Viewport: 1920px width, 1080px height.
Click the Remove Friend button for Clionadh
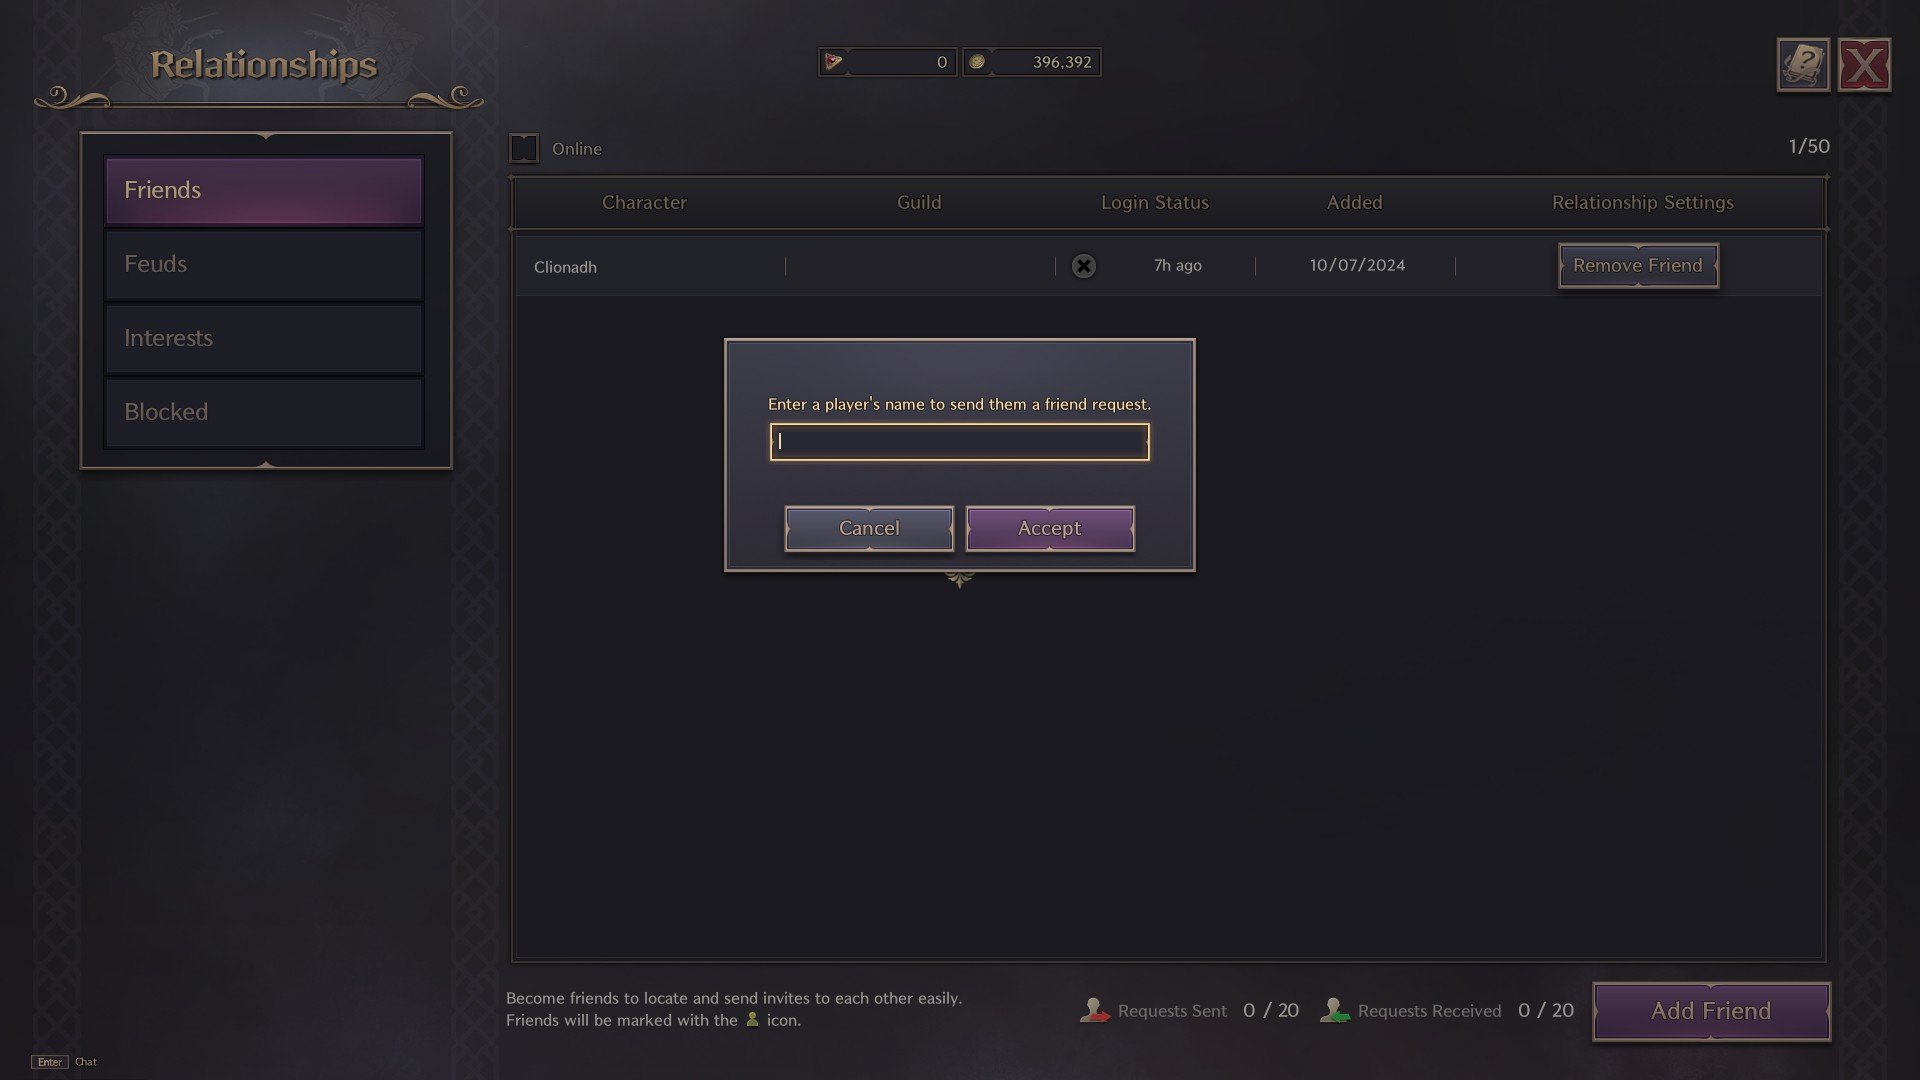tap(1638, 265)
